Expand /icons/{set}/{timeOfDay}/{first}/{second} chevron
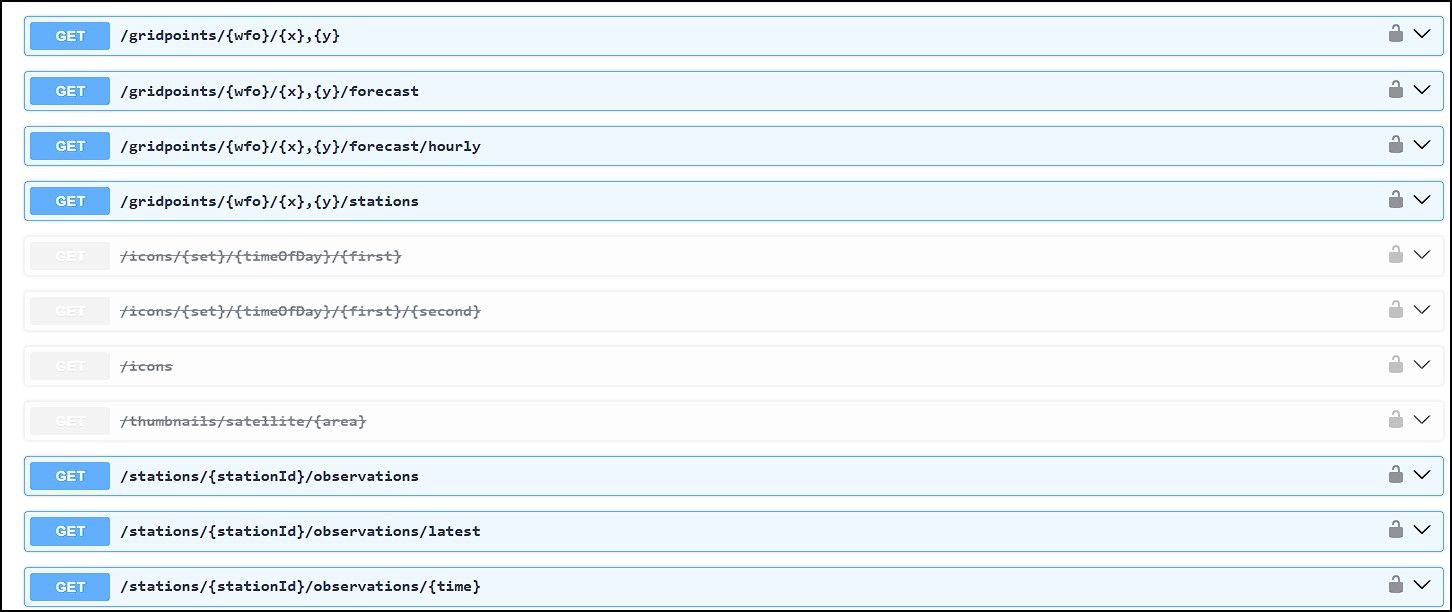This screenshot has height=612, width=1452. (1423, 310)
